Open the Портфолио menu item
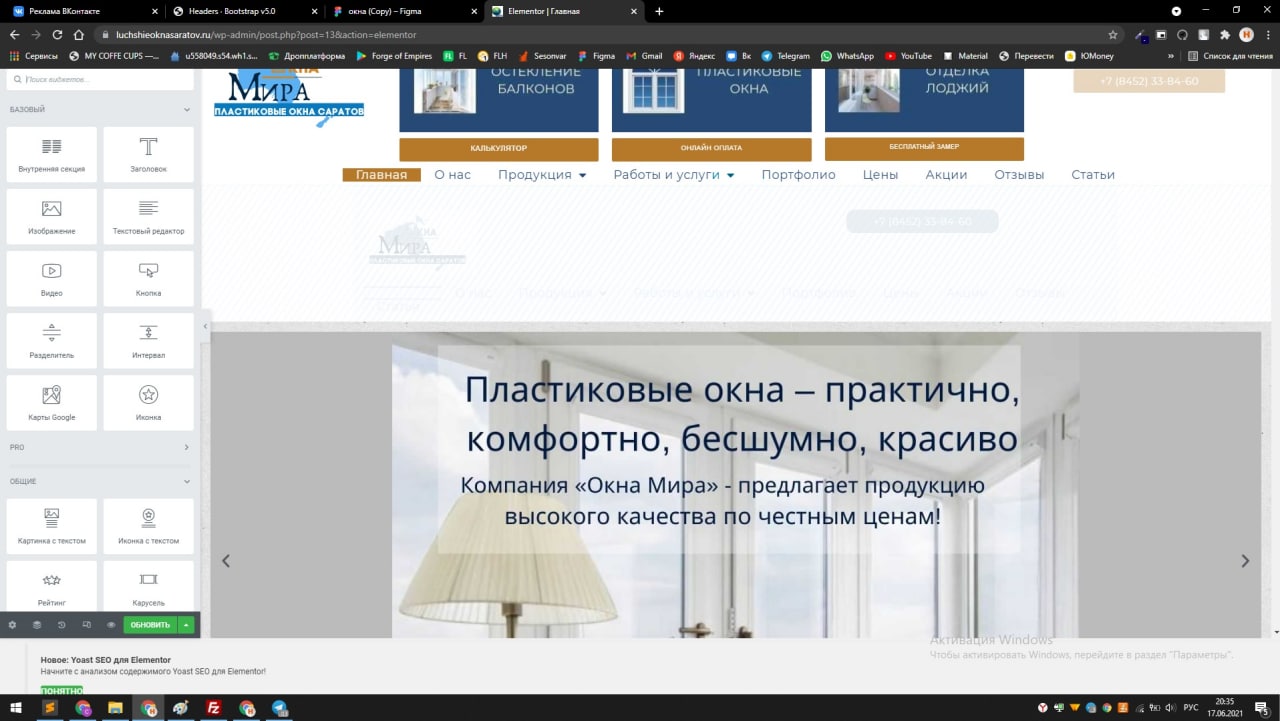 point(798,174)
